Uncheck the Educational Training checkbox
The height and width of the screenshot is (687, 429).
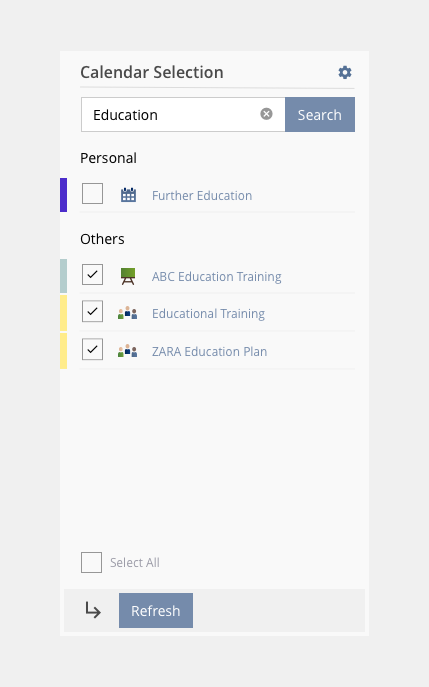pyautogui.click(x=92, y=312)
